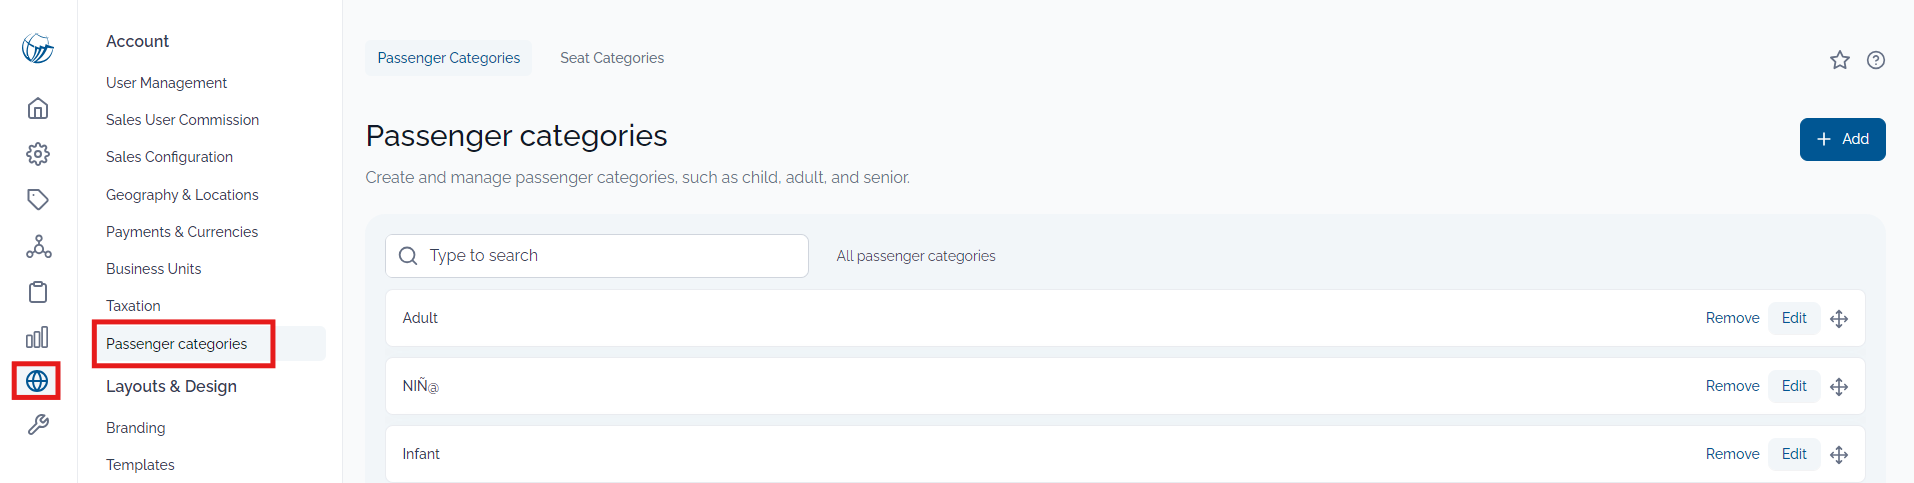
Task: Edit the NIÑ@ passenger category
Action: [1794, 386]
